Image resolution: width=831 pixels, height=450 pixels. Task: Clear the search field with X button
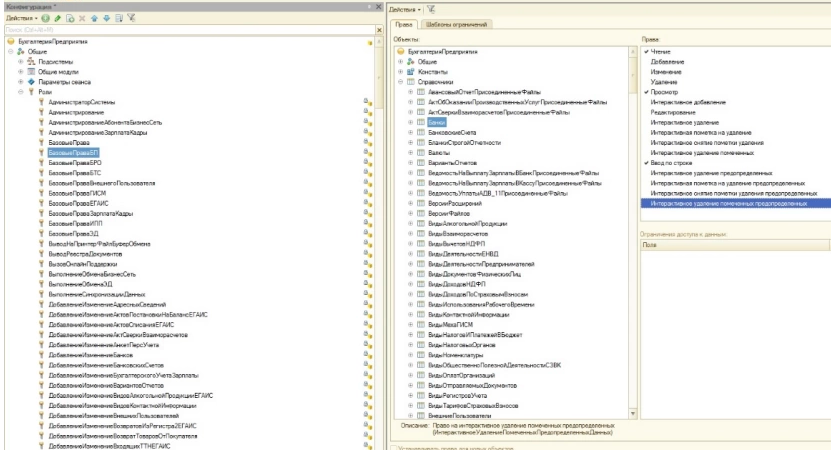[378, 31]
